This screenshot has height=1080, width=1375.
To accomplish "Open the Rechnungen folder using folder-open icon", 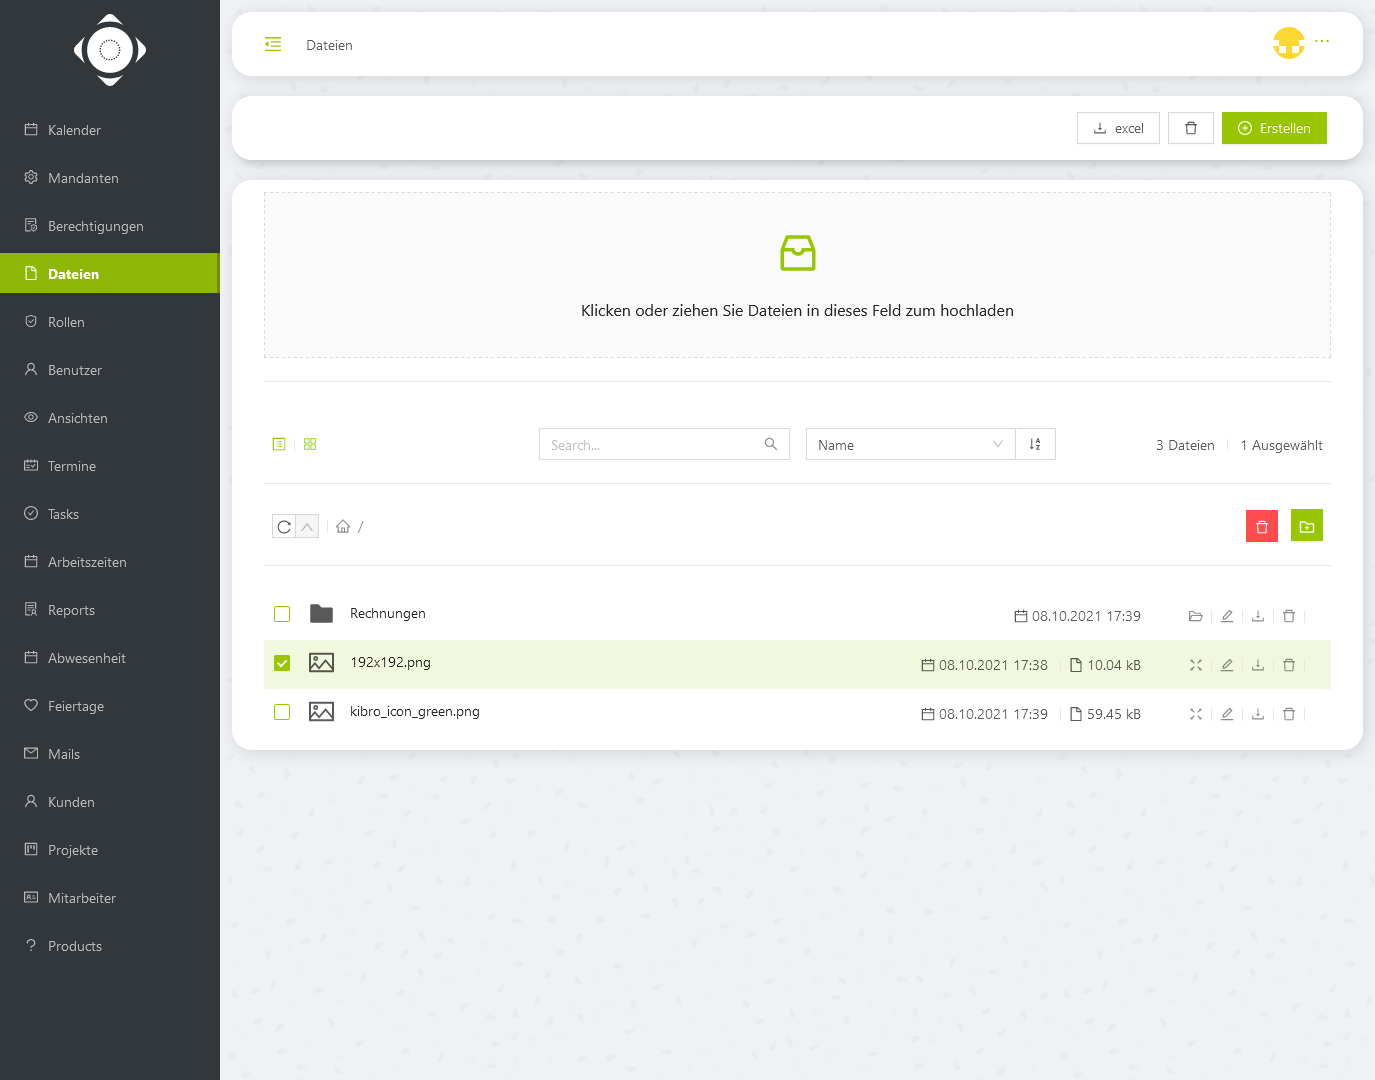I will (1195, 616).
